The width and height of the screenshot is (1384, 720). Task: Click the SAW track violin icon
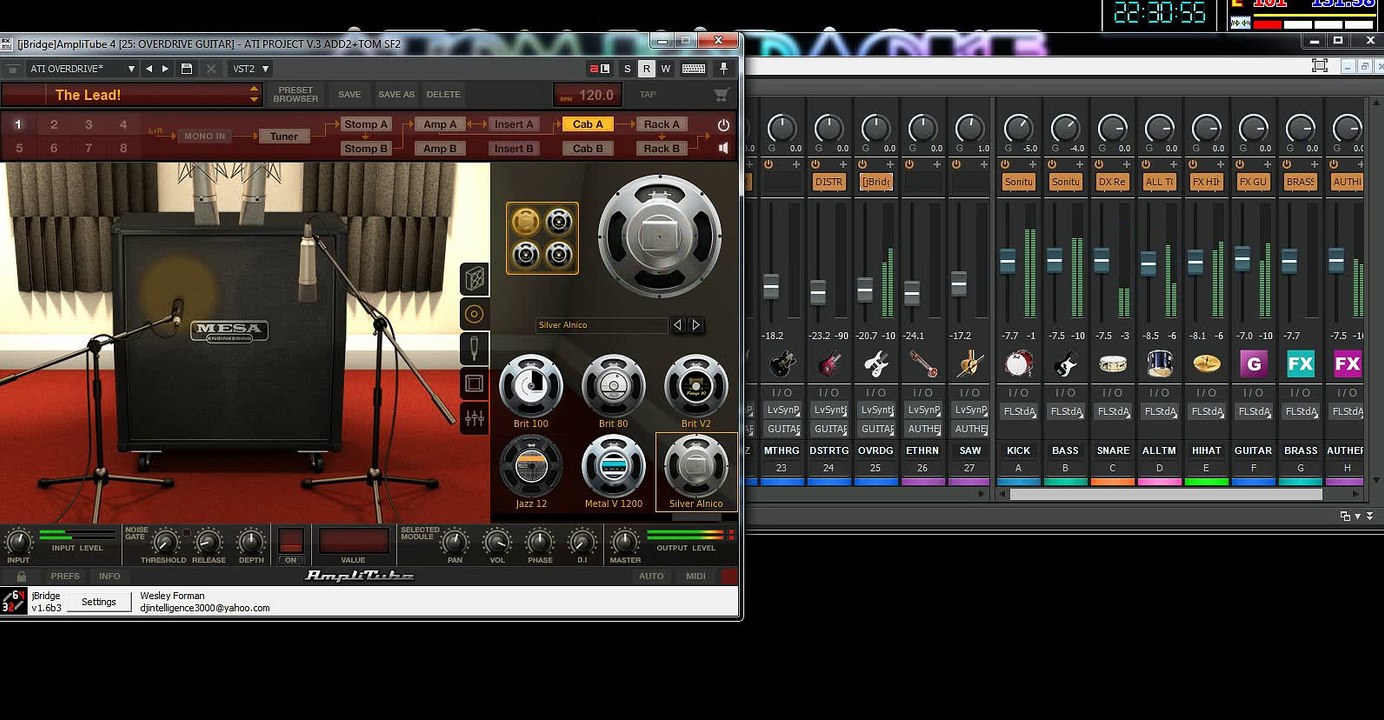970,363
